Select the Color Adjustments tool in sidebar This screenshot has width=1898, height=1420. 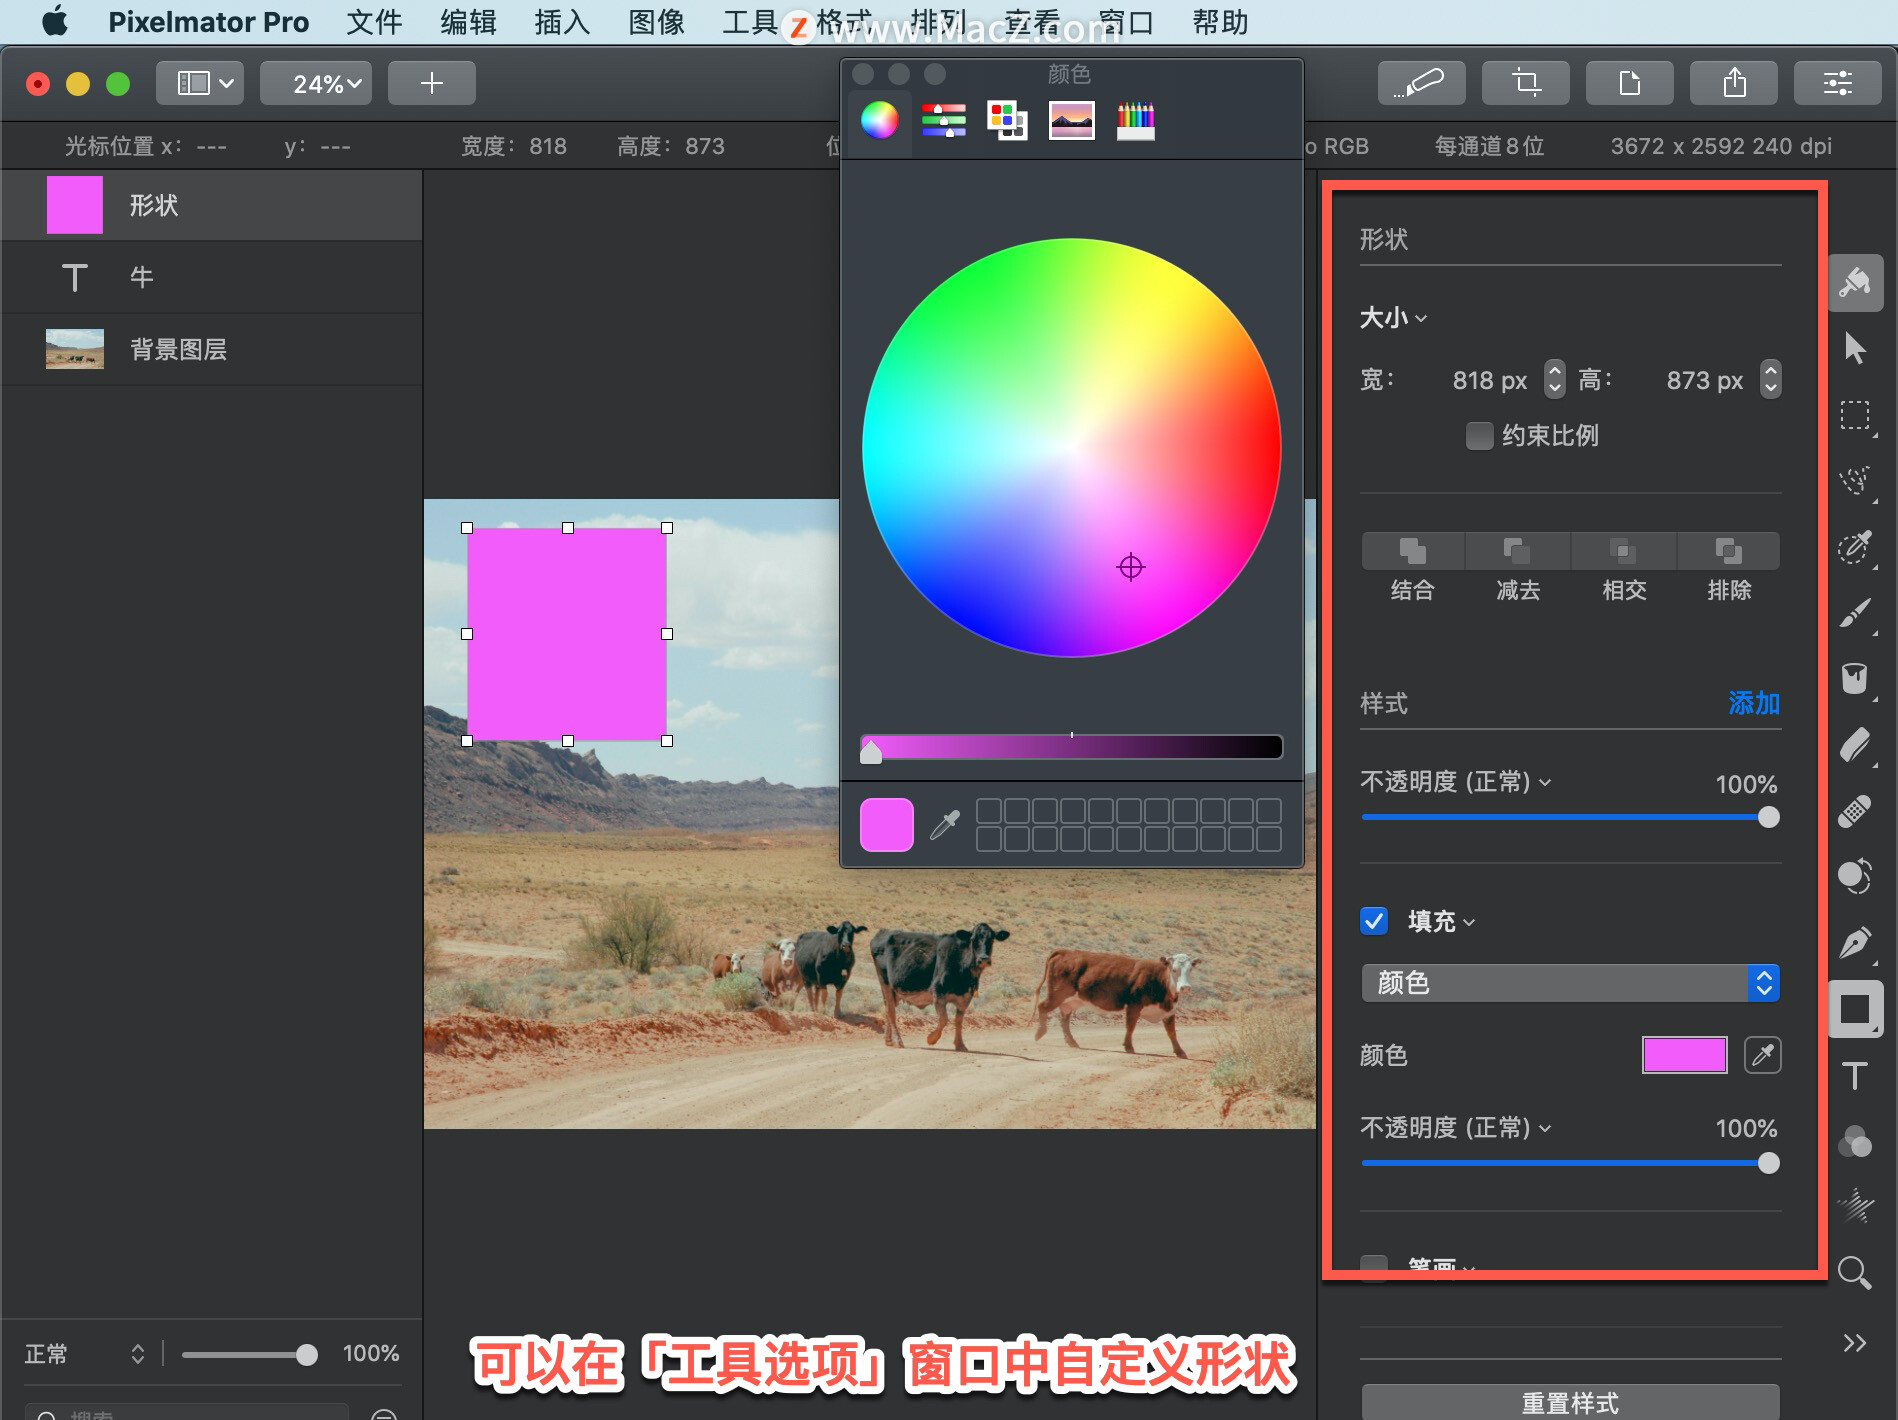coord(1855,877)
